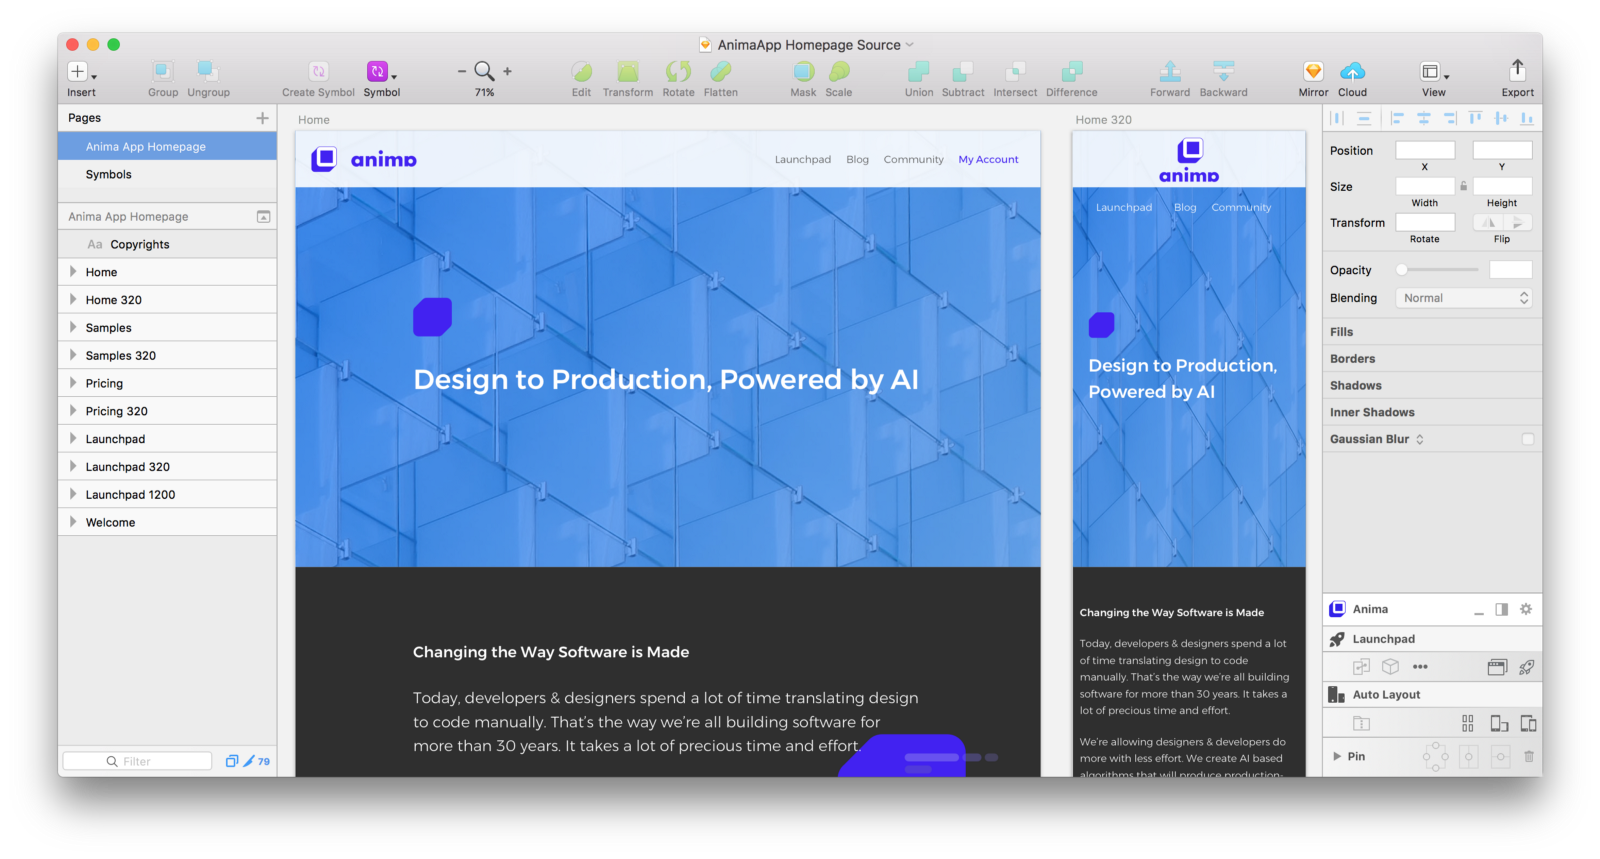Screen dimensions: 1600x859
Task: Select the Symbols page
Action: click(109, 174)
